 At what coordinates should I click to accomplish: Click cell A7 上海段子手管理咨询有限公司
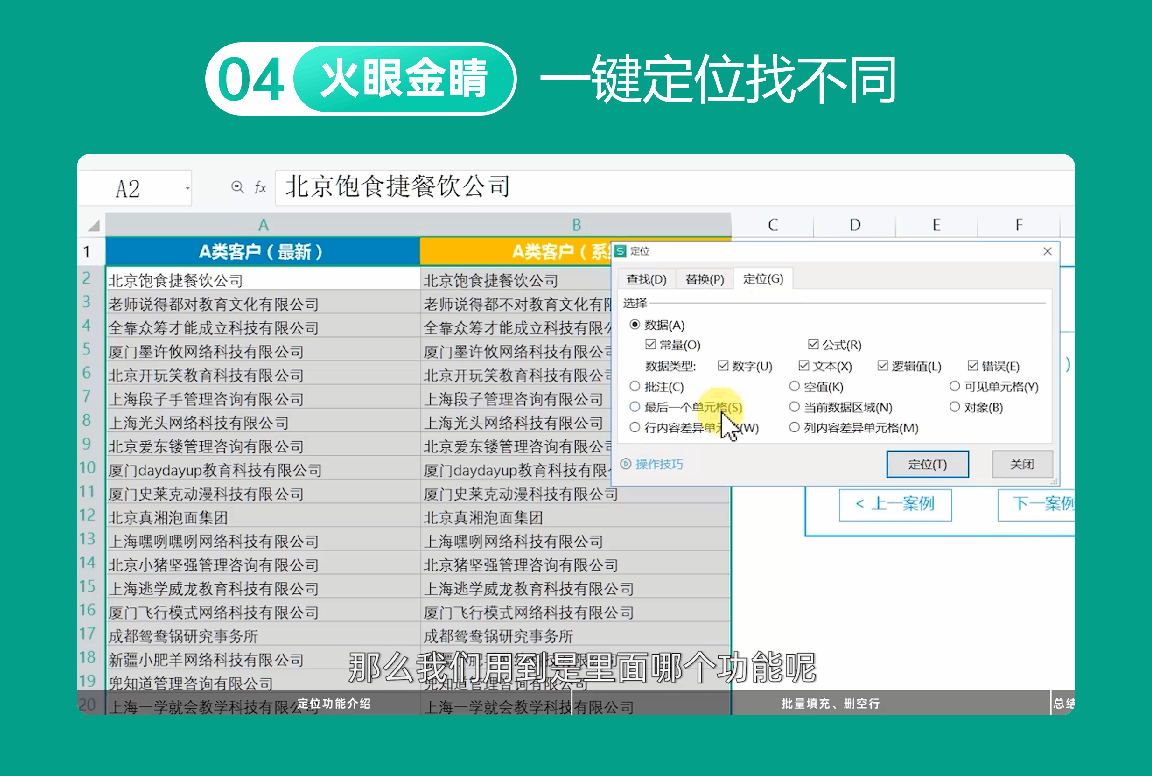tap(262, 398)
